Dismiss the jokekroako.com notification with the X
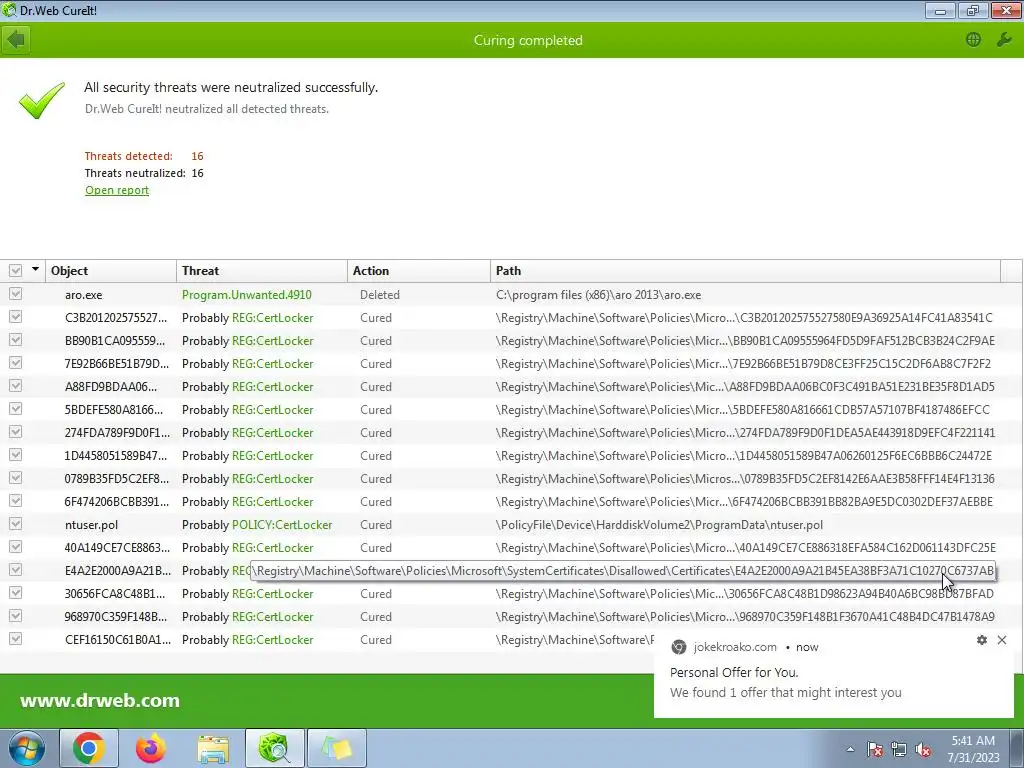Viewport: 1024px width, 768px height. coord(1002,640)
